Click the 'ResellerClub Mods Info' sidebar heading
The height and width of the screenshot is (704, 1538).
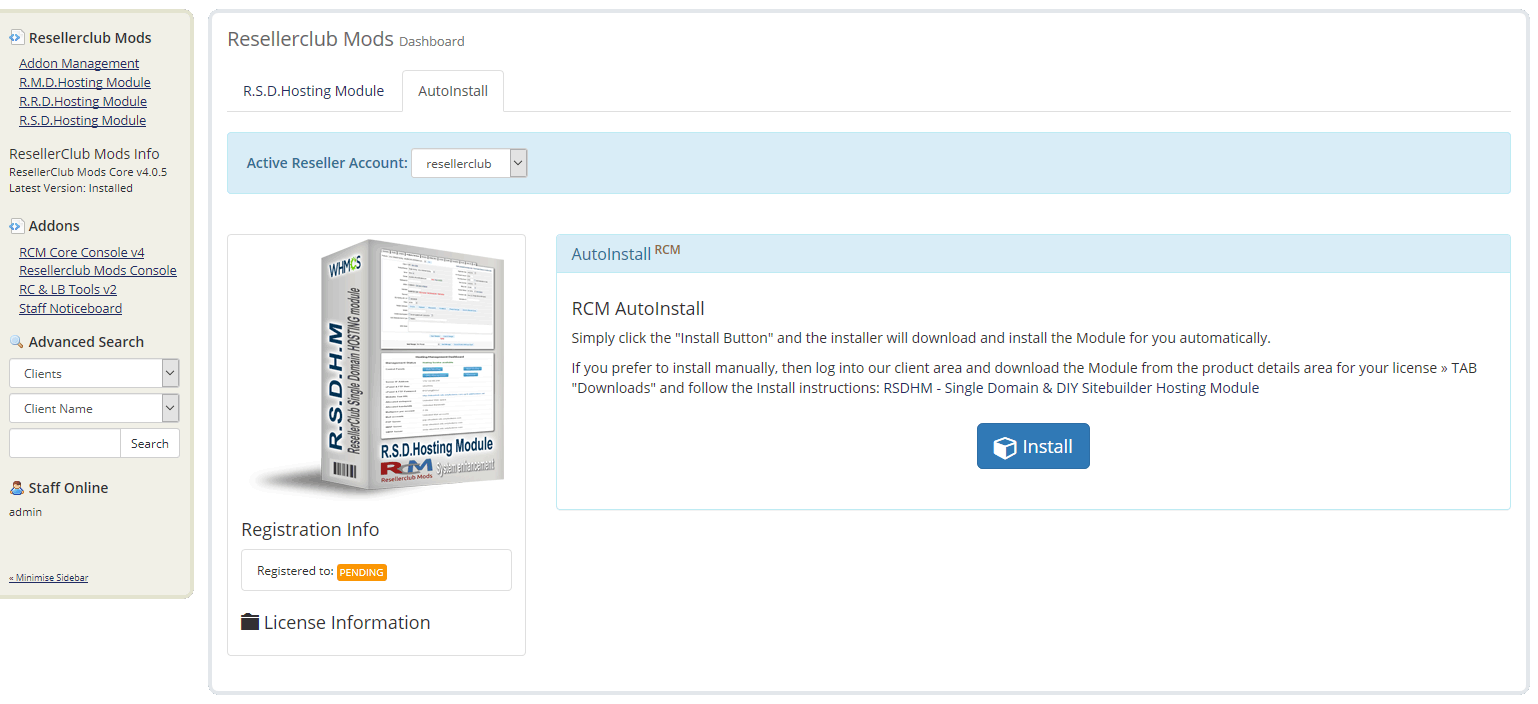pos(84,154)
